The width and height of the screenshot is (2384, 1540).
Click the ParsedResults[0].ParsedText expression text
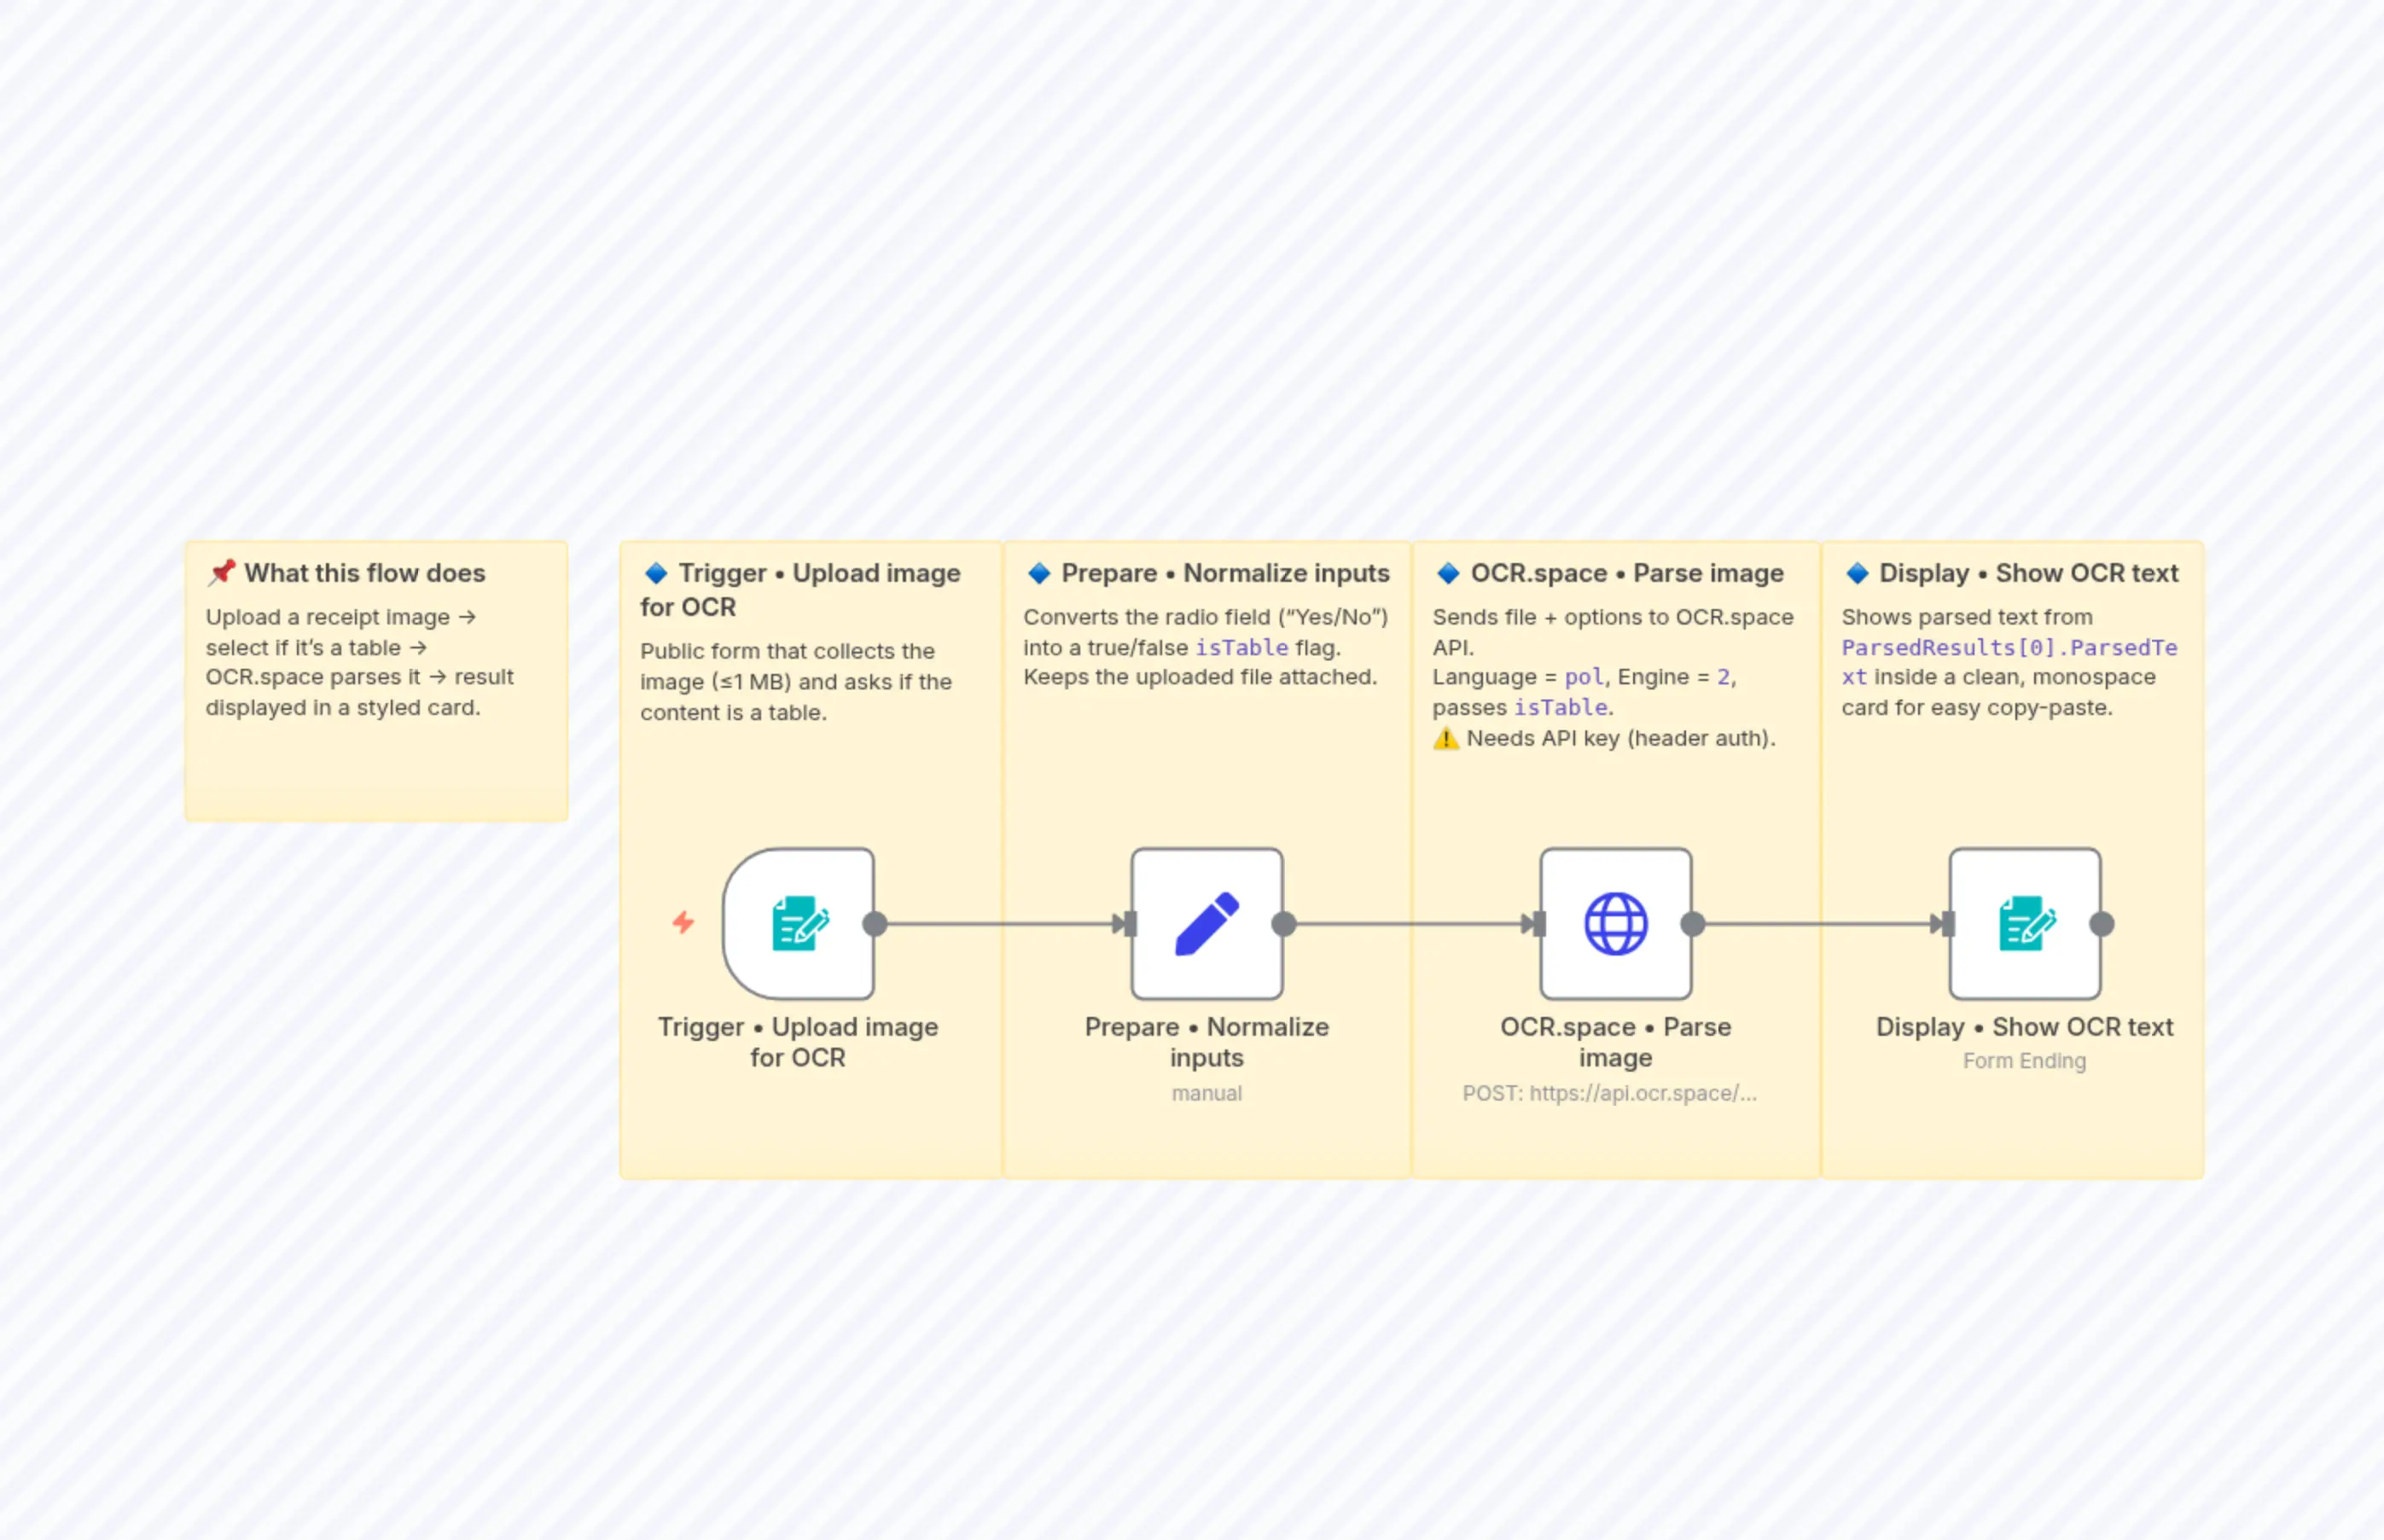2009,647
